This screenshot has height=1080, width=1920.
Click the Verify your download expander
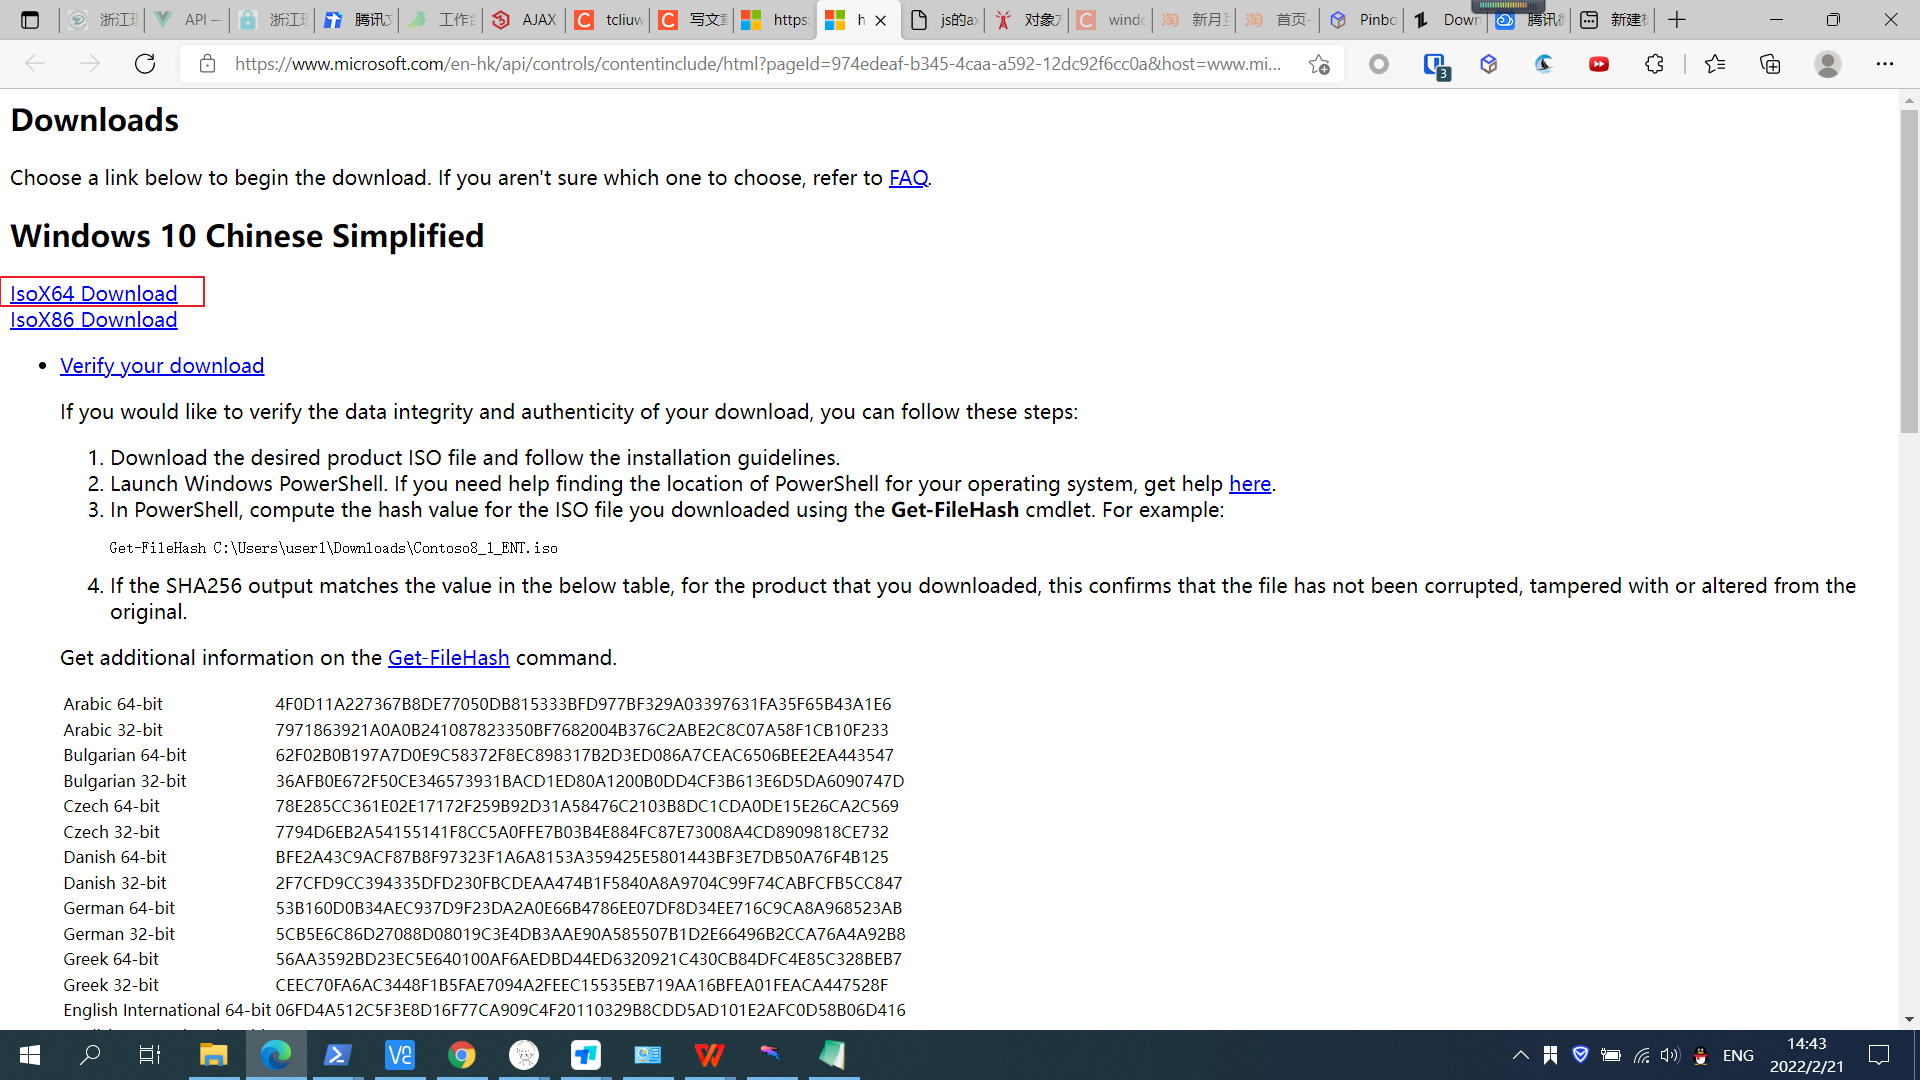click(x=161, y=365)
